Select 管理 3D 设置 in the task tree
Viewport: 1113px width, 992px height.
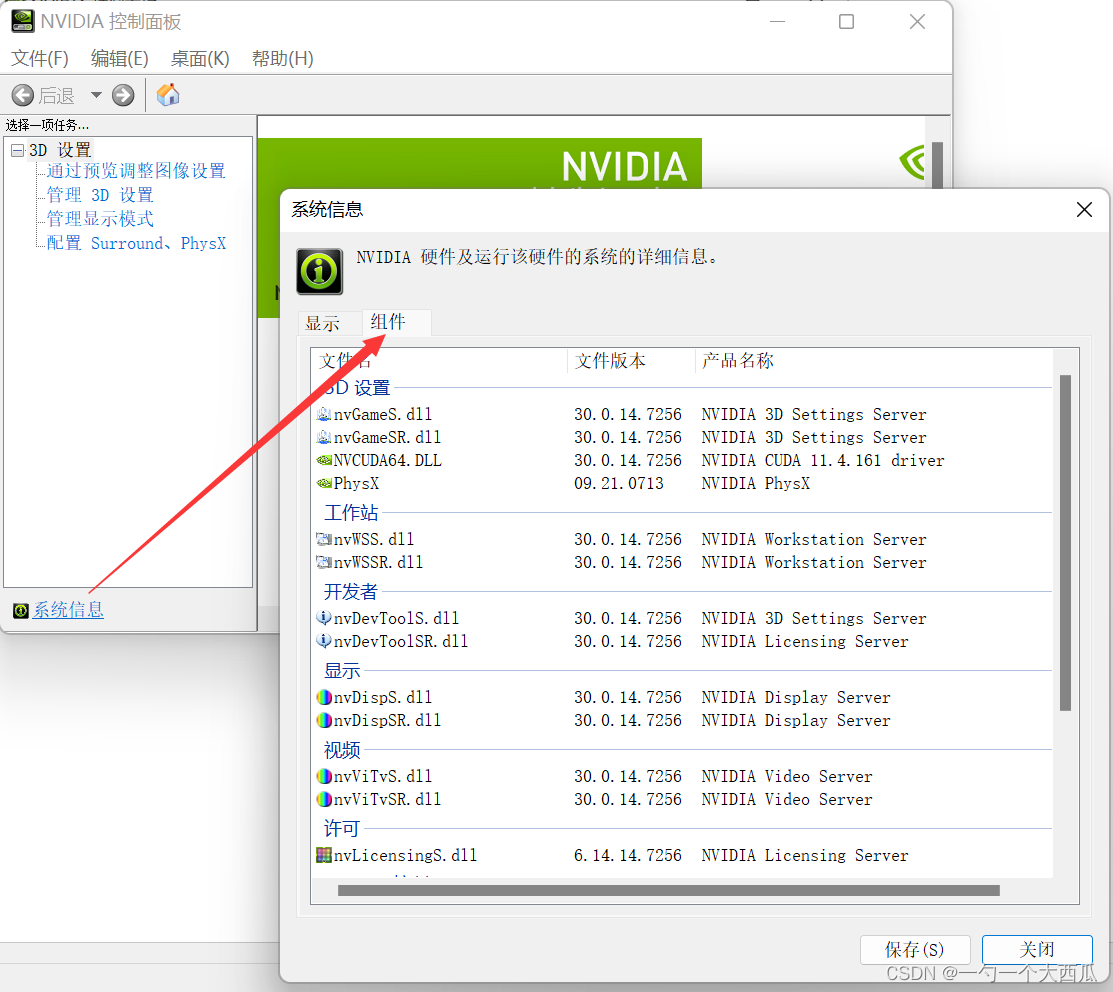(99, 194)
